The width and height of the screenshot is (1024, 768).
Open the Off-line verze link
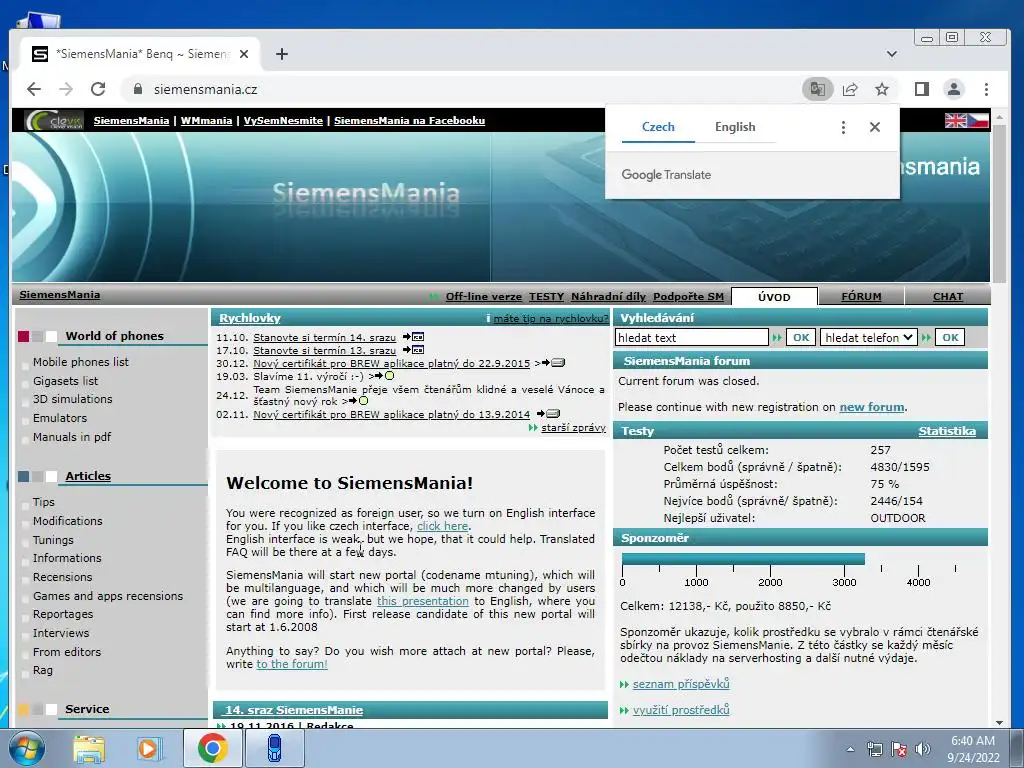[483, 296]
